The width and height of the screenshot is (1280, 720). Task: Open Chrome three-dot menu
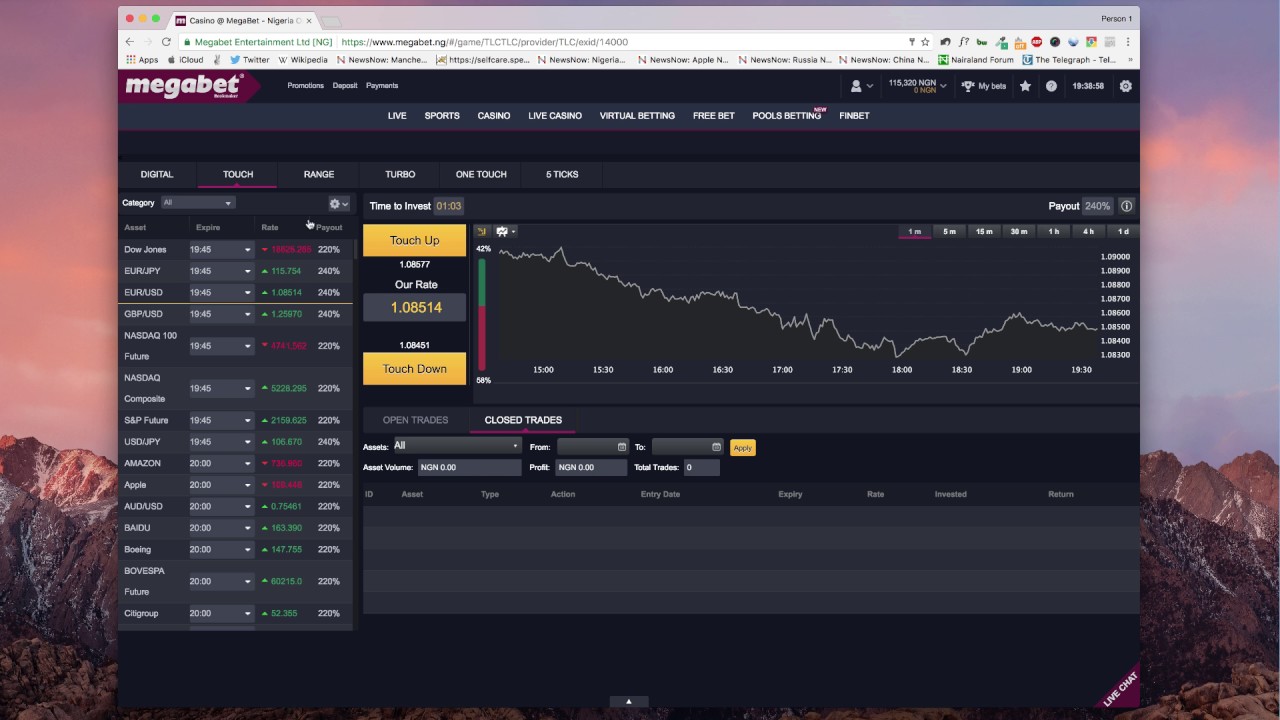click(1128, 42)
